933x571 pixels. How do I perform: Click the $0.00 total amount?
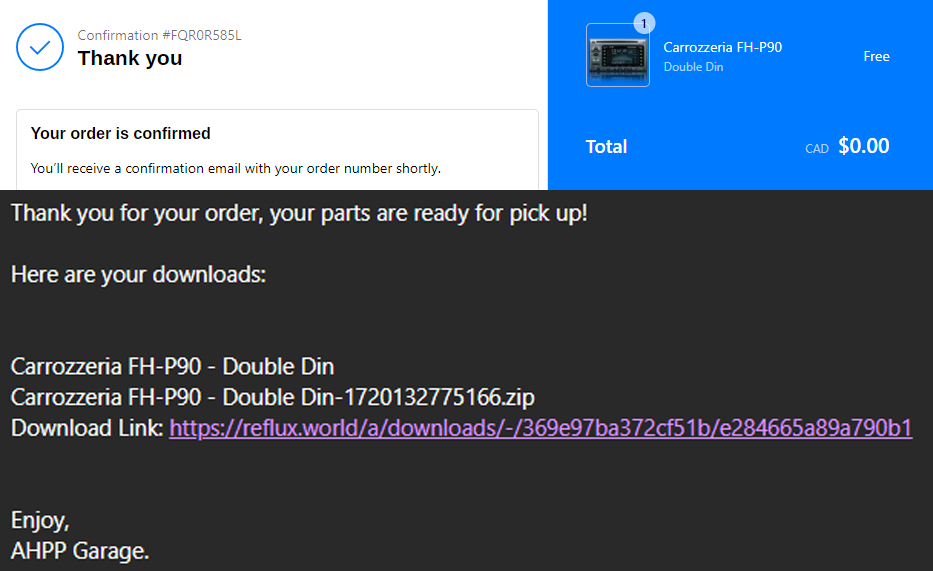pos(863,146)
